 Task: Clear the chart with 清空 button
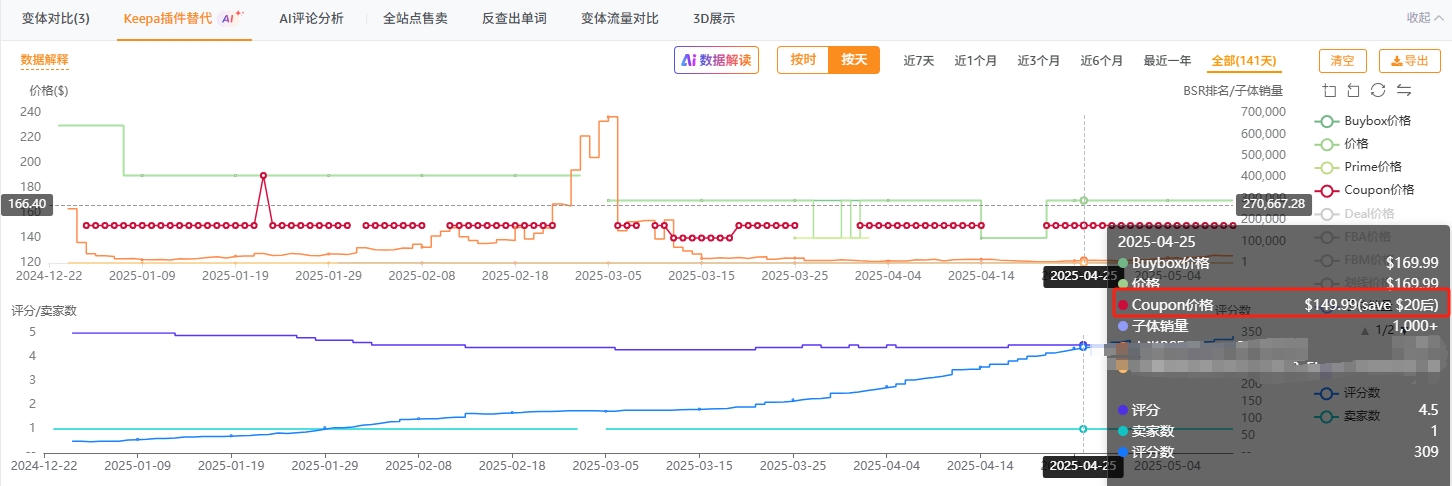pos(1342,60)
